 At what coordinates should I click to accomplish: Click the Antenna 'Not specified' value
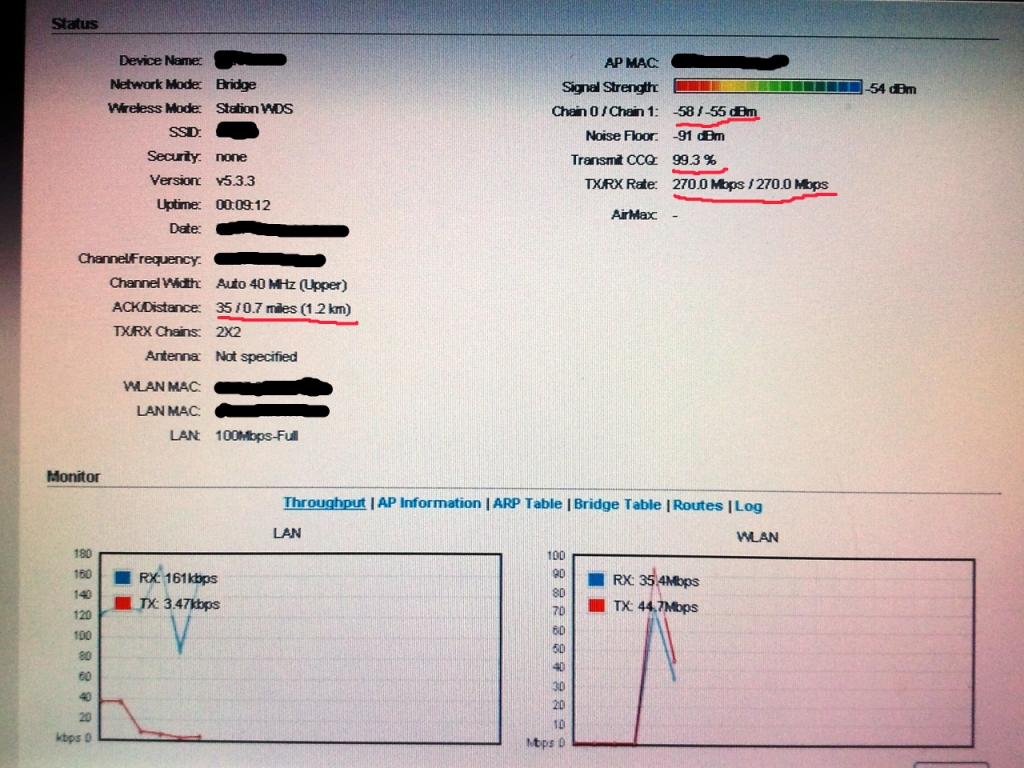point(256,357)
